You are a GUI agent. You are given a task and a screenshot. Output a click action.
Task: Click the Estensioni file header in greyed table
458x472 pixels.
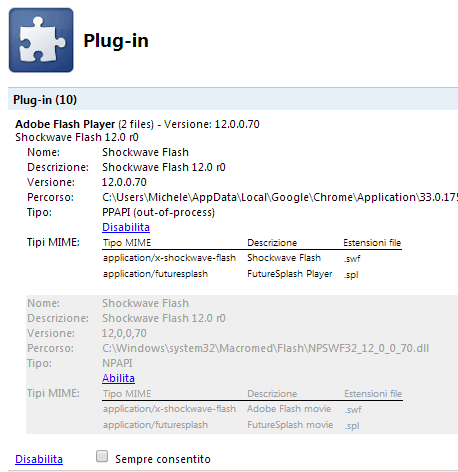pyautogui.click(x=373, y=394)
